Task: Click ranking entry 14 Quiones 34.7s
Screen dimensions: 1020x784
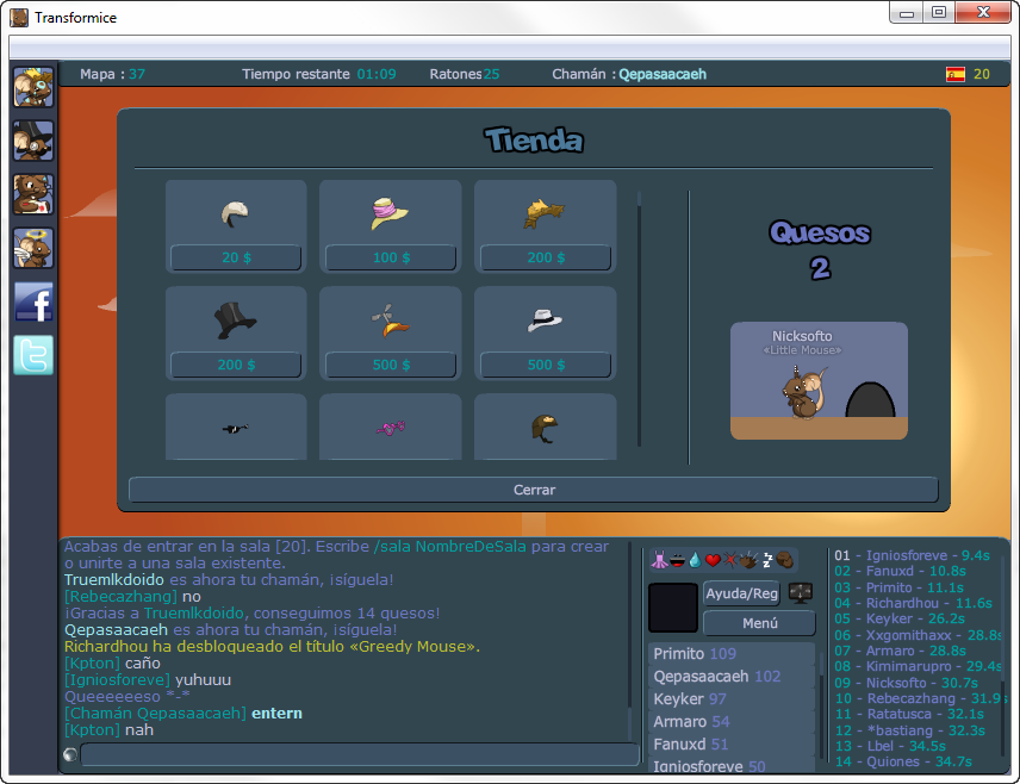Action: coord(904,762)
